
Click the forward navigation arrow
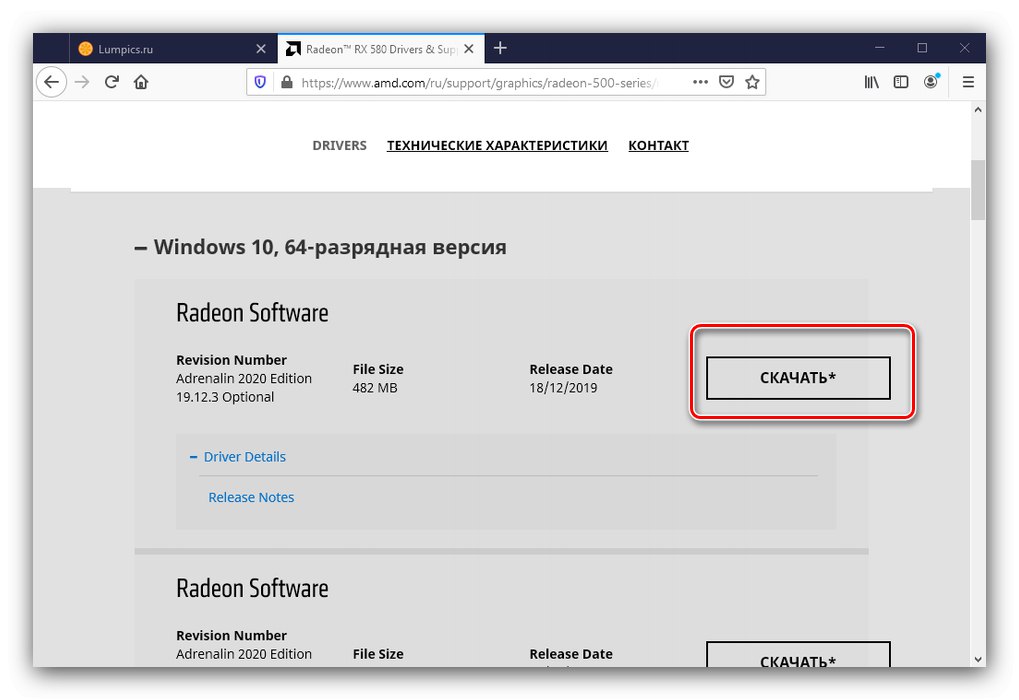(82, 82)
